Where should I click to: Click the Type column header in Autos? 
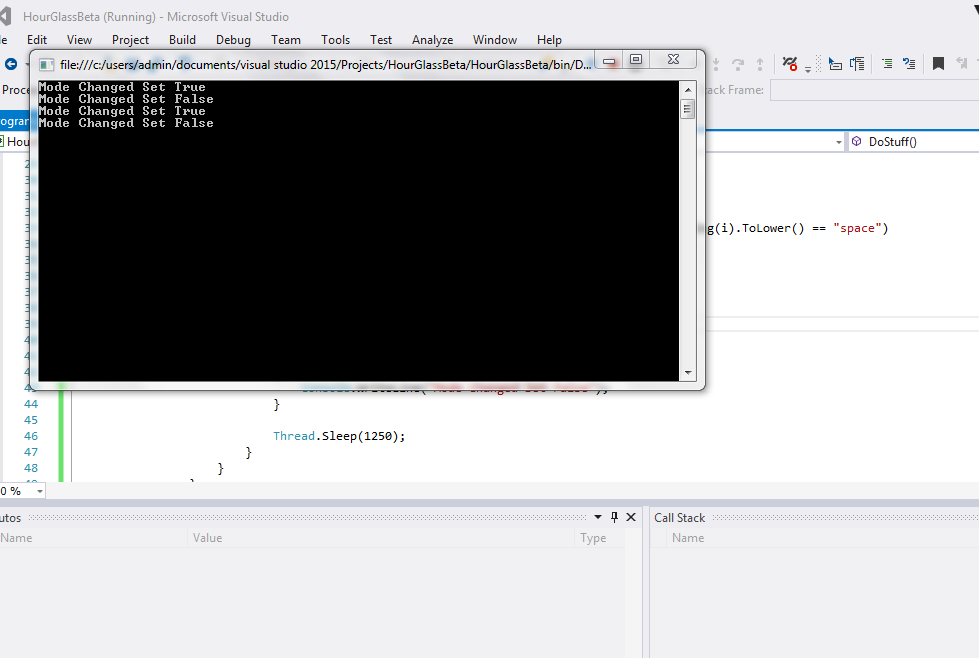[x=593, y=538]
